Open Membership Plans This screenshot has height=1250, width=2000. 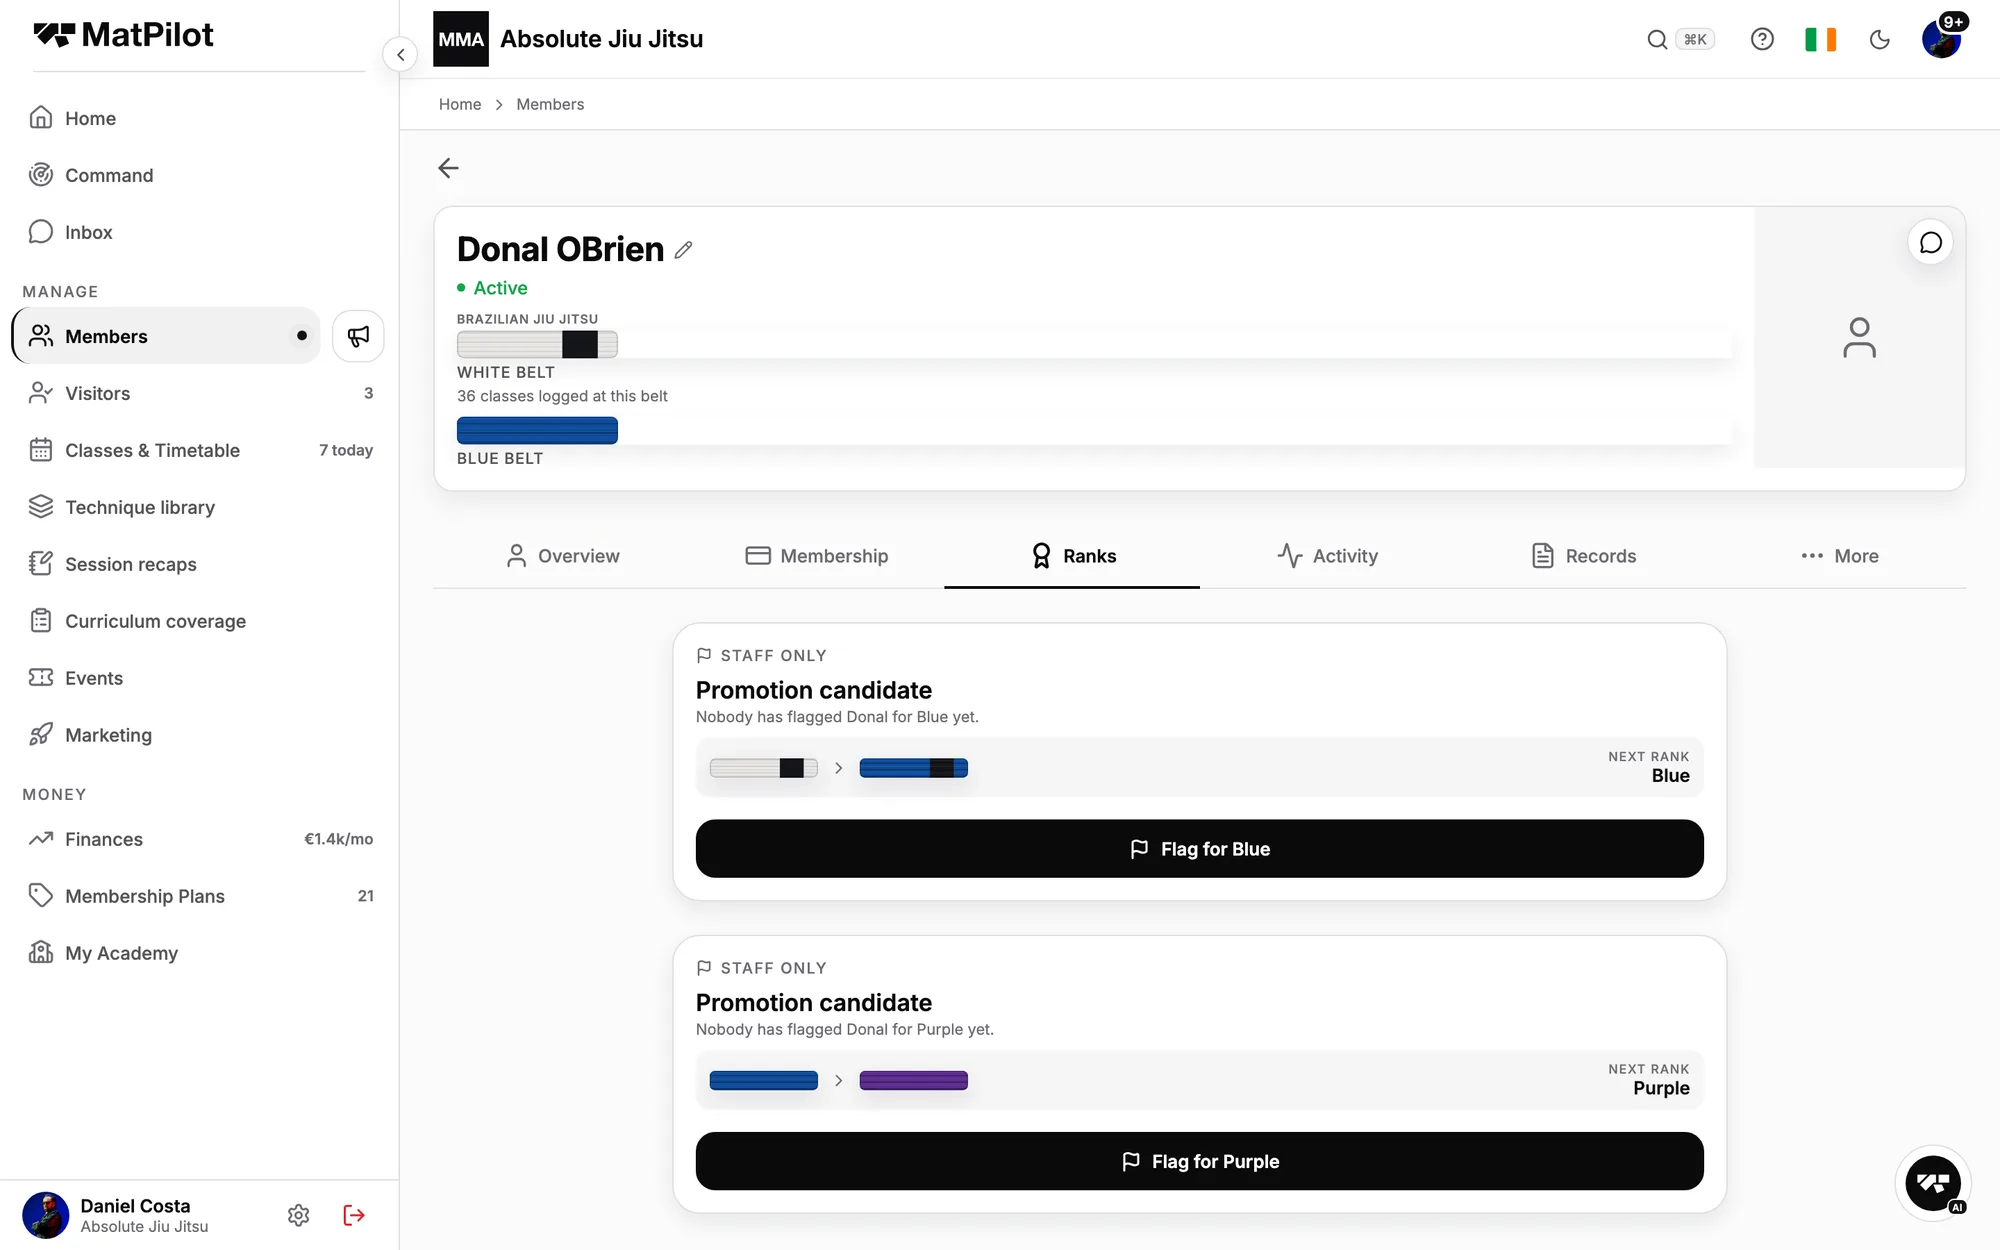[x=200, y=896]
